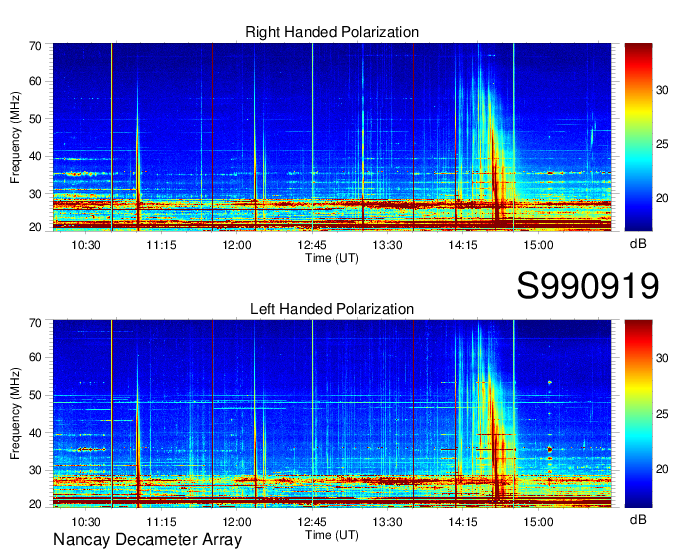Click the 15:00 tick on top plot
Screen dimensions: 680x552
(x=538, y=245)
